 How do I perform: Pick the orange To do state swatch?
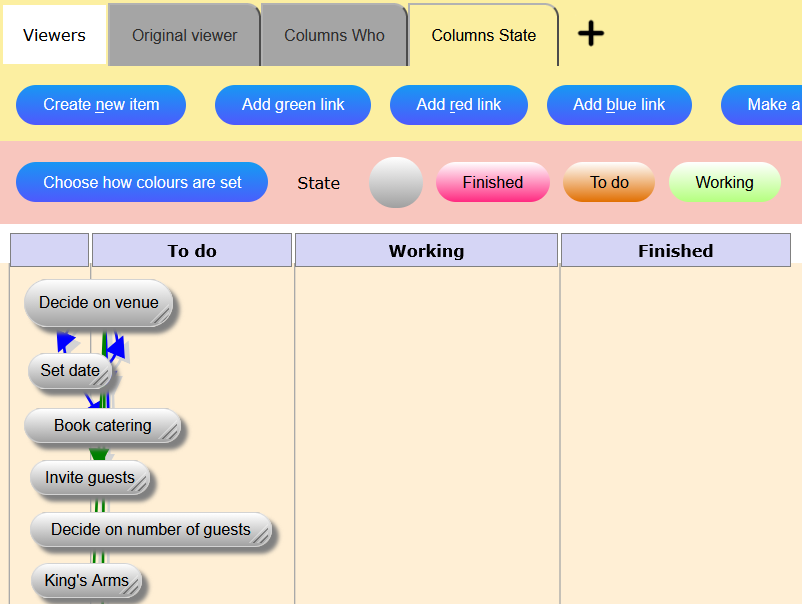coord(609,182)
